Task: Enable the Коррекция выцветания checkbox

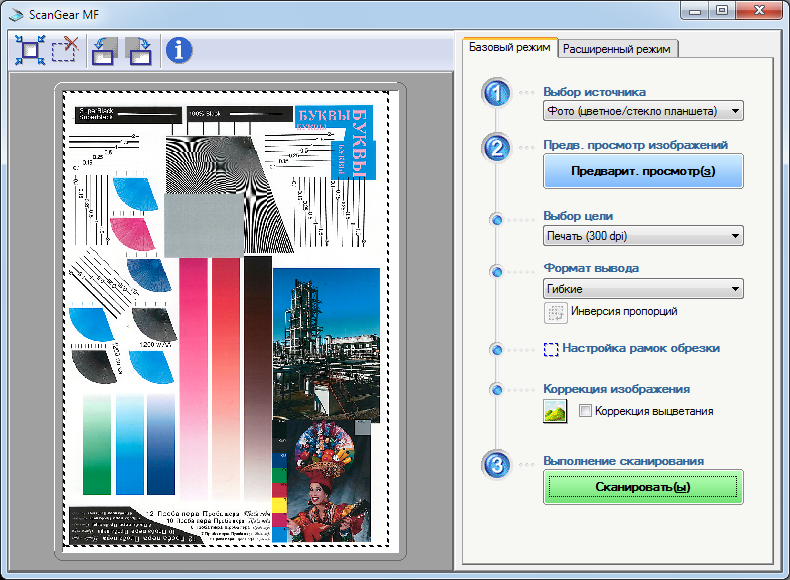Action: [x=585, y=411]
